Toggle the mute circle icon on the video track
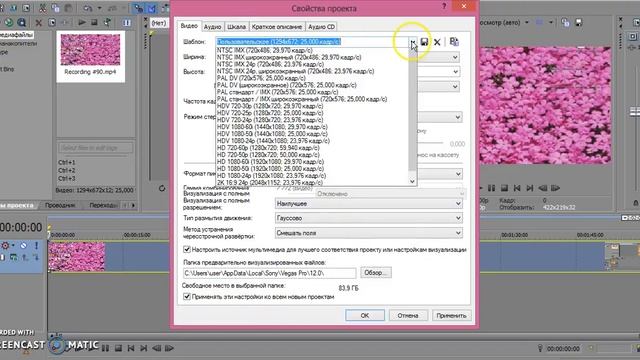The width and height of the screenshot is (640, 360). pyautogui.click(x=24, y=245)
